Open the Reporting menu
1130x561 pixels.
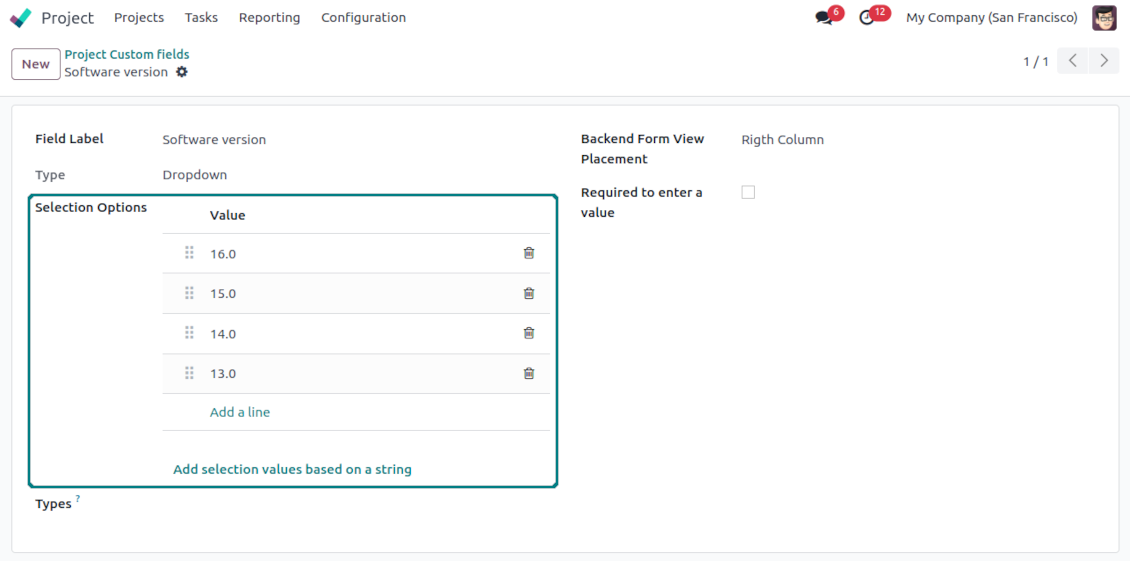coord(269,18)
